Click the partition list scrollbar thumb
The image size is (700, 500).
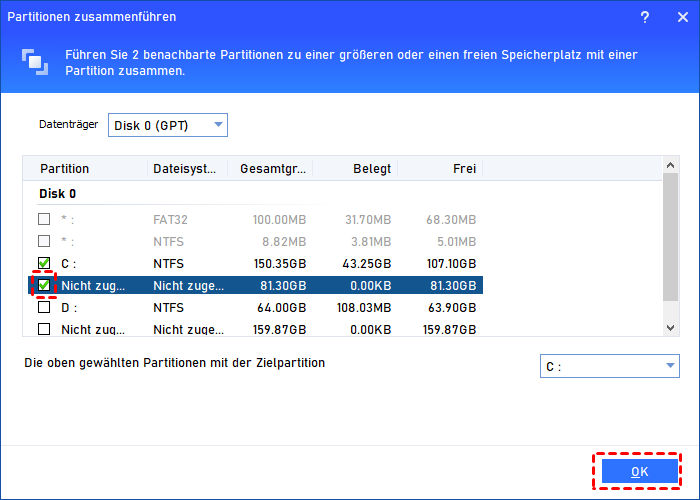pyautogui.click(x=670, y=237)
